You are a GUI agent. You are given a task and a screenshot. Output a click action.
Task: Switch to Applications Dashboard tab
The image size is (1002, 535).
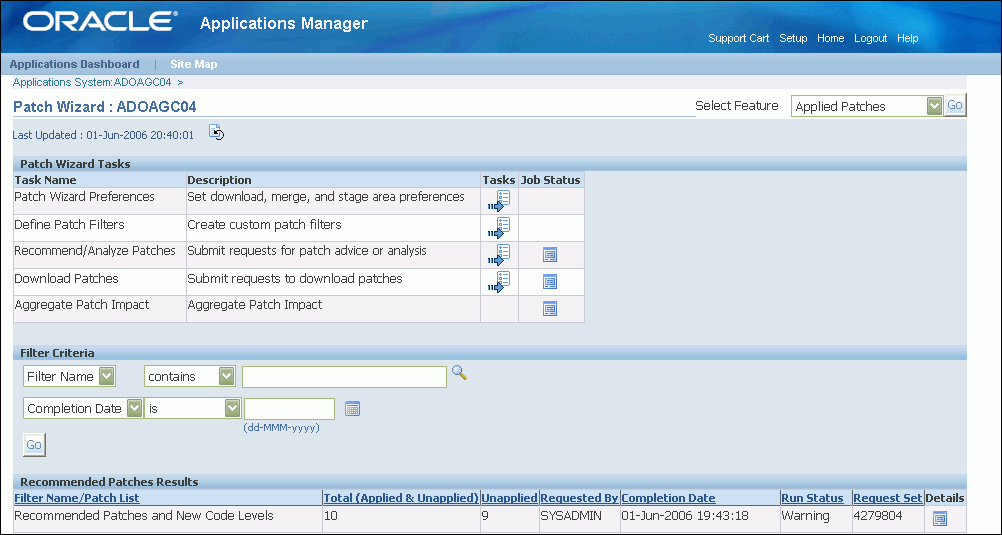[x=74, y=64]
